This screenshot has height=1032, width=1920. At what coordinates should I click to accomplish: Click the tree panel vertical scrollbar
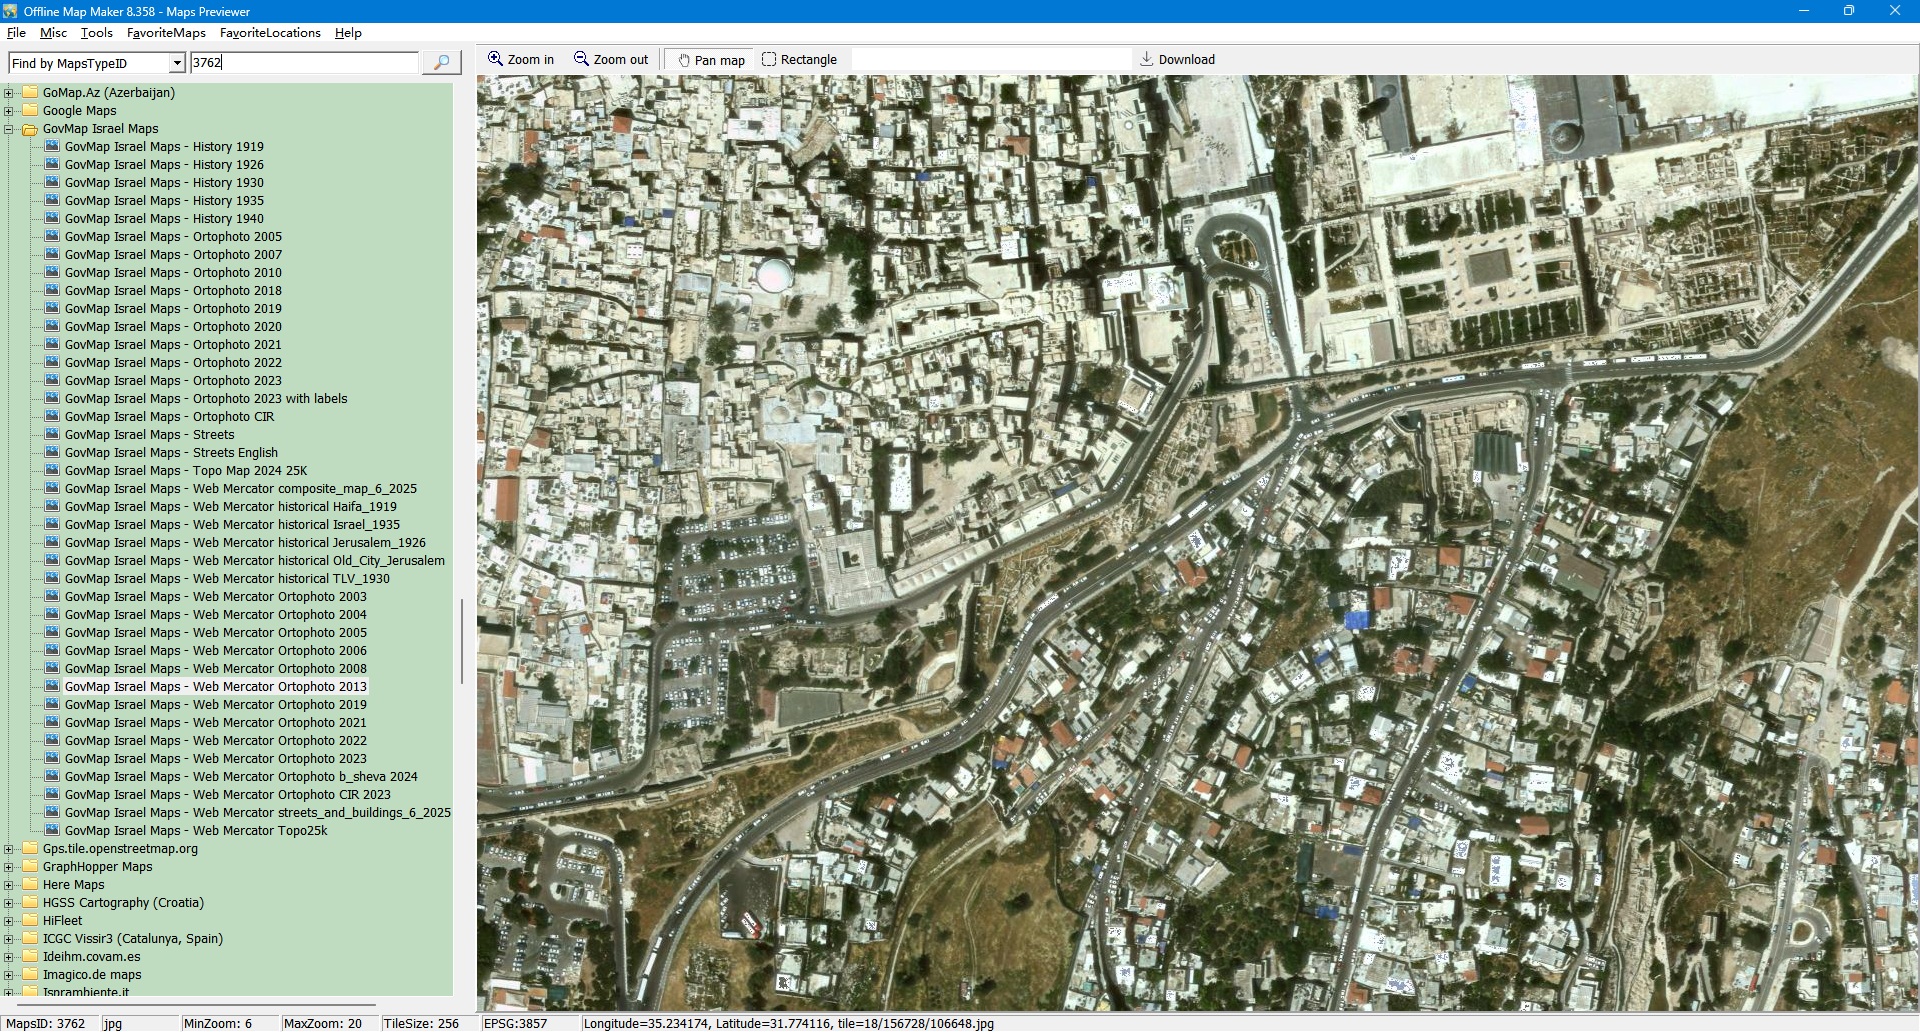coord(461,640)
